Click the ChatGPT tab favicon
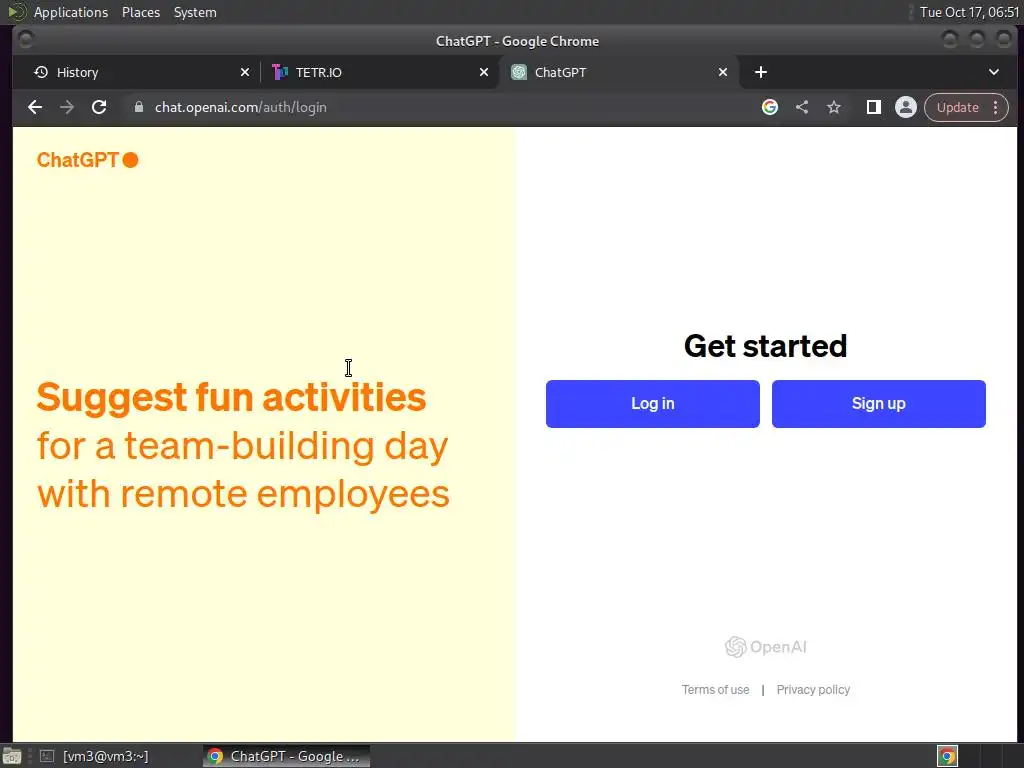The height and width of the screenshot is (768, 1024). [519, 72]
